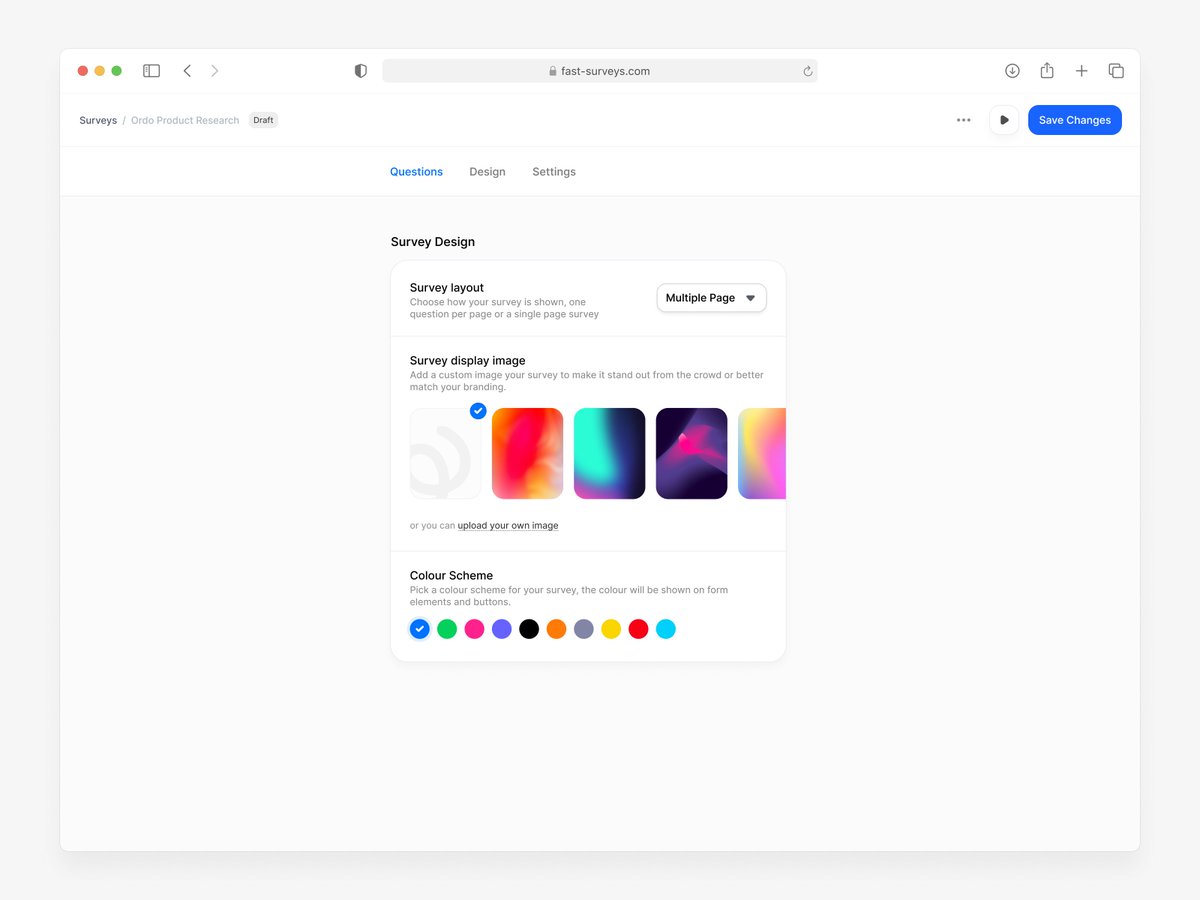Select the teal and dark blue gradient image

tap(610, 453)
